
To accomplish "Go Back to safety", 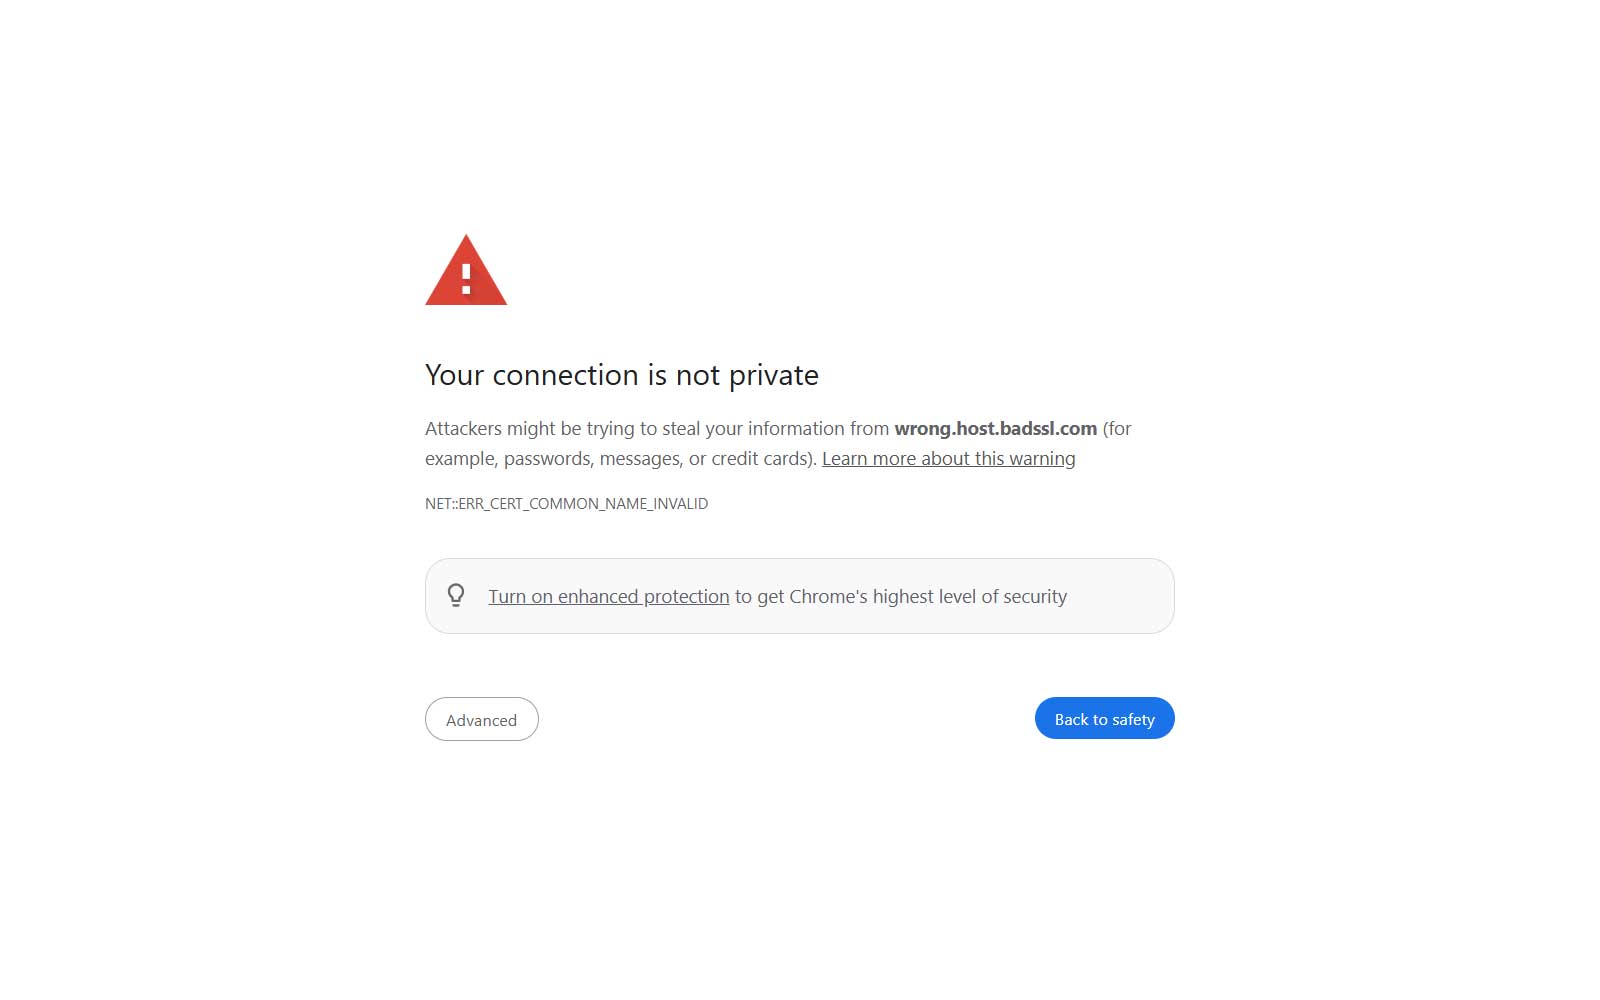I will tap(1104, 718).
